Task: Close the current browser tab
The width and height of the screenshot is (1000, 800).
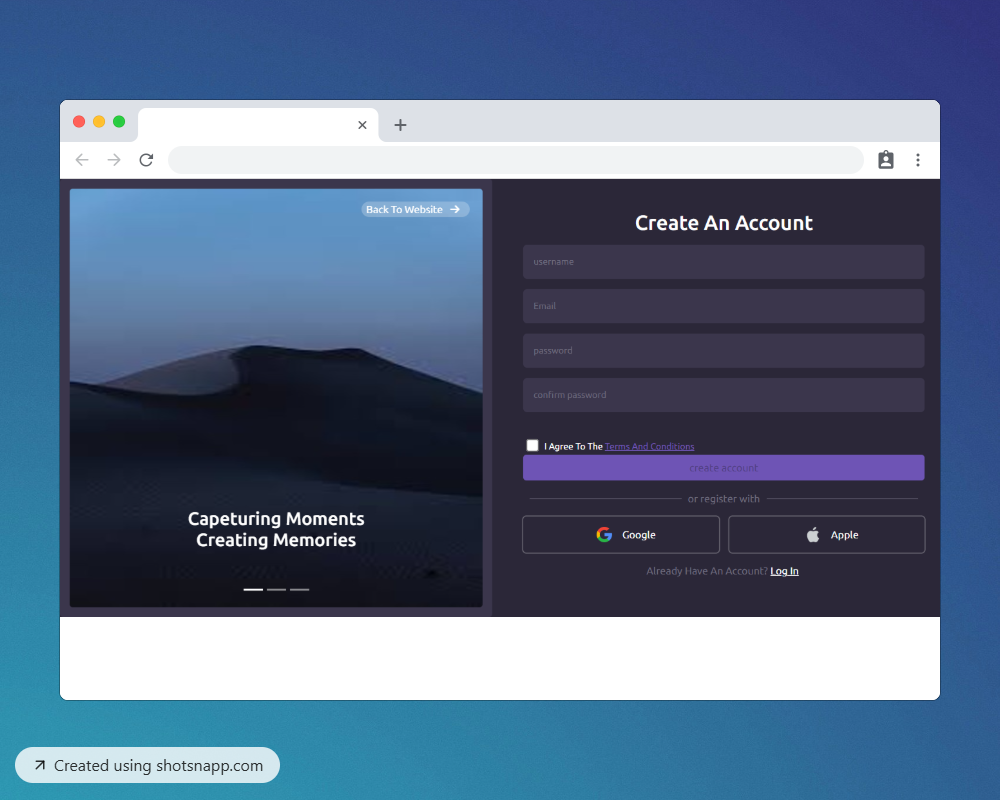Action: (x=362, y=125)
